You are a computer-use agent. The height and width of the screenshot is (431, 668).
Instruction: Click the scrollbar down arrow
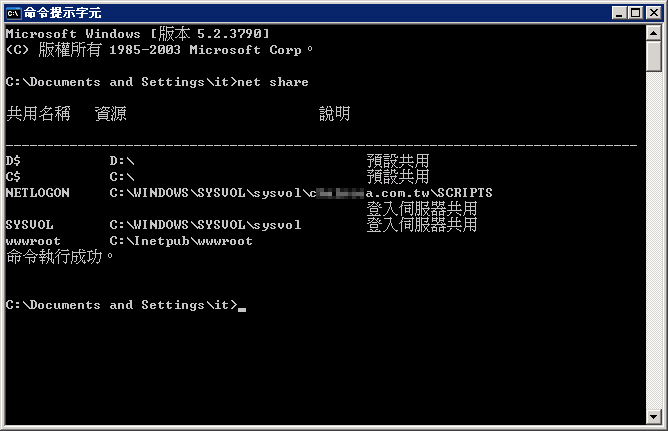[654, 417]
